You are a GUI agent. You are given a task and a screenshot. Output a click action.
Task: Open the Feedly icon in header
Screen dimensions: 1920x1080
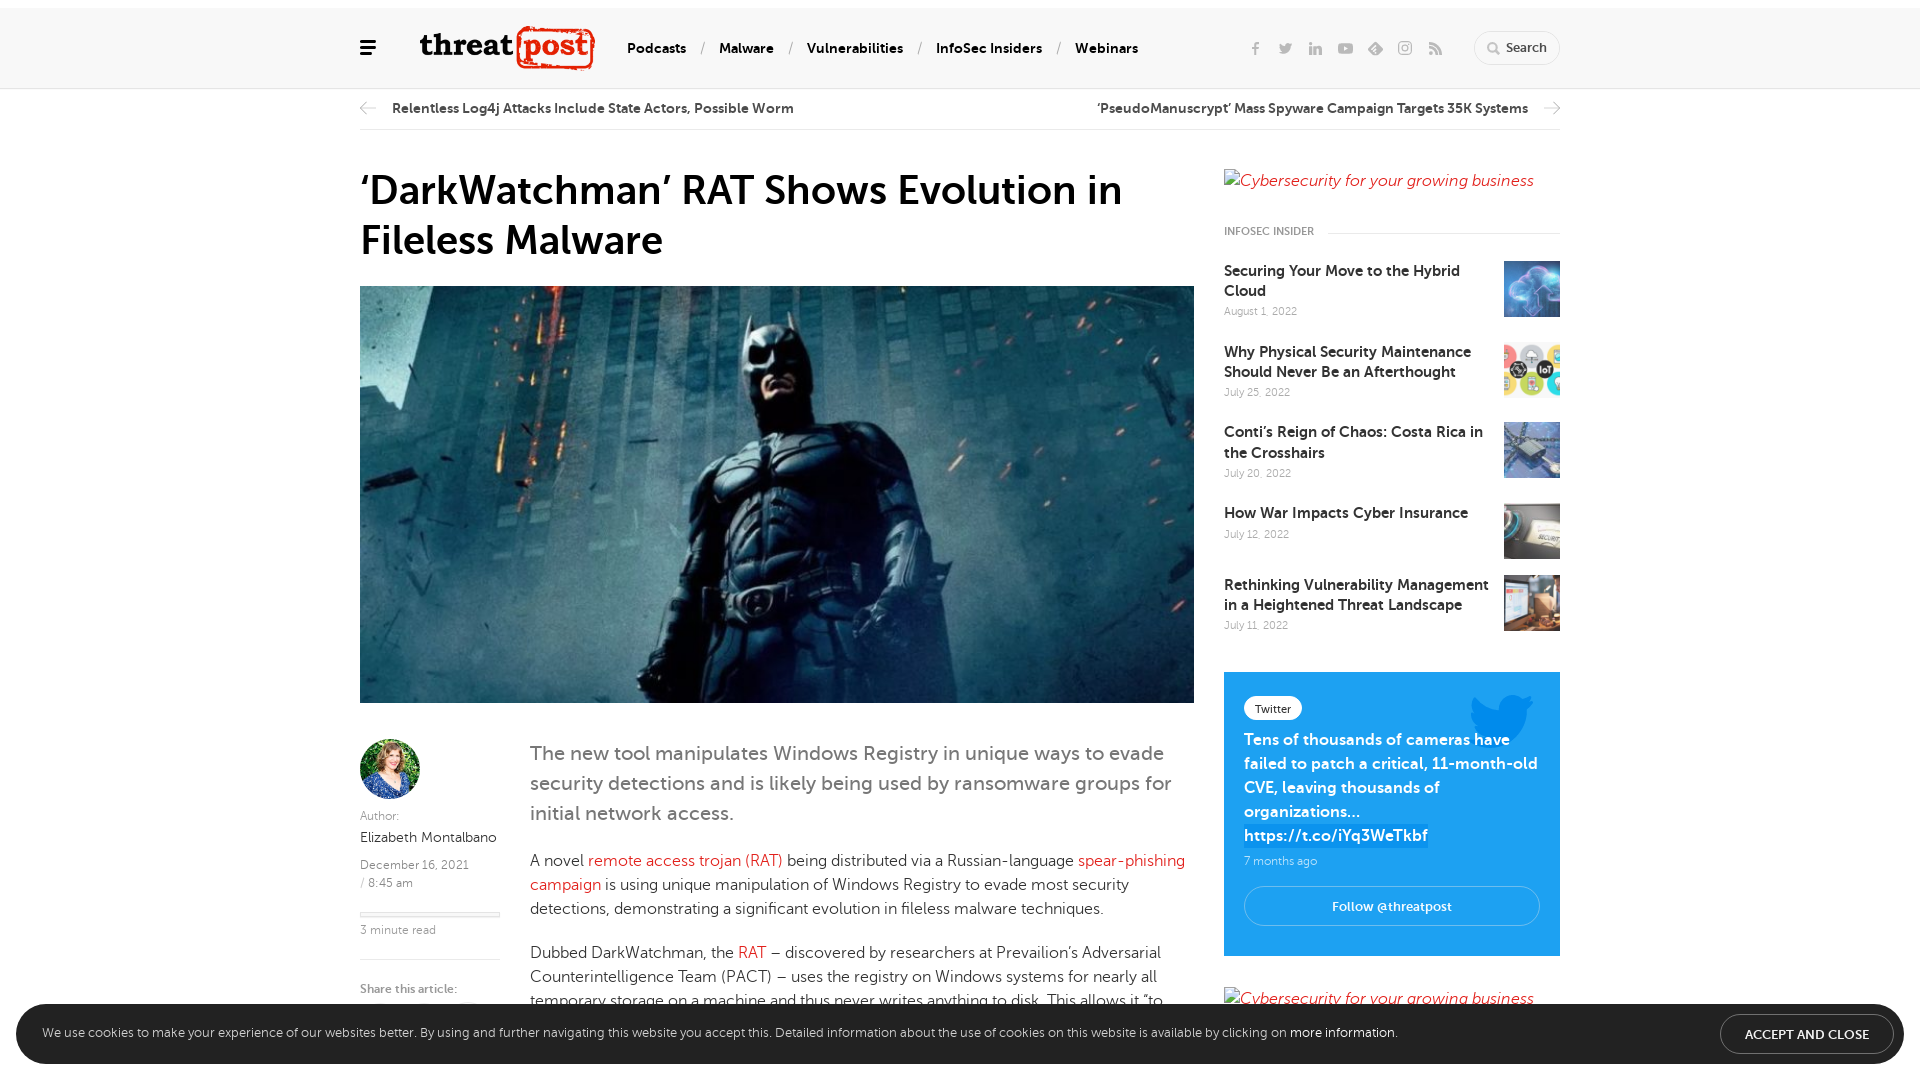(x=1375, y=48)
